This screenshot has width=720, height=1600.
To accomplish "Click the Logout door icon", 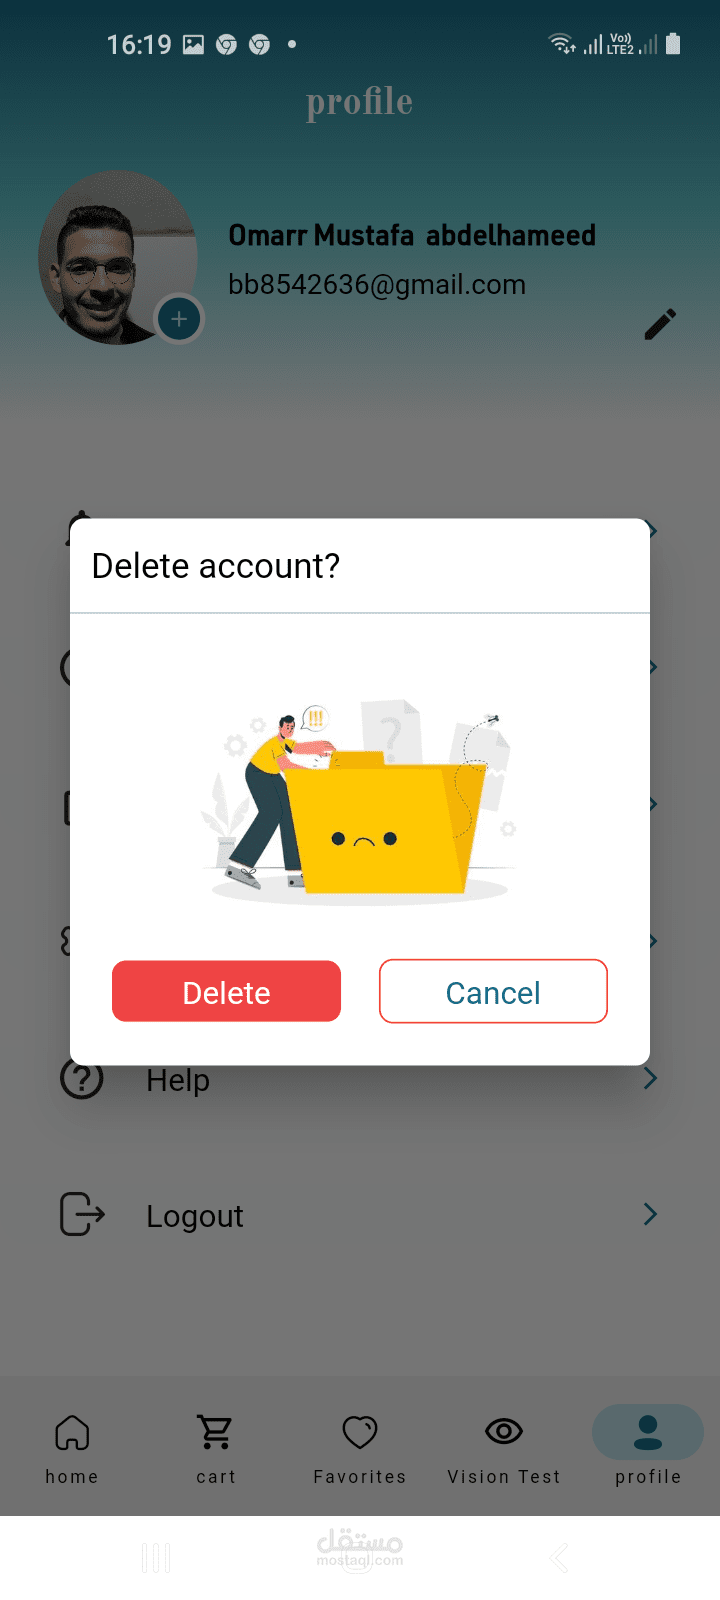I will [x=82, y=1214].
